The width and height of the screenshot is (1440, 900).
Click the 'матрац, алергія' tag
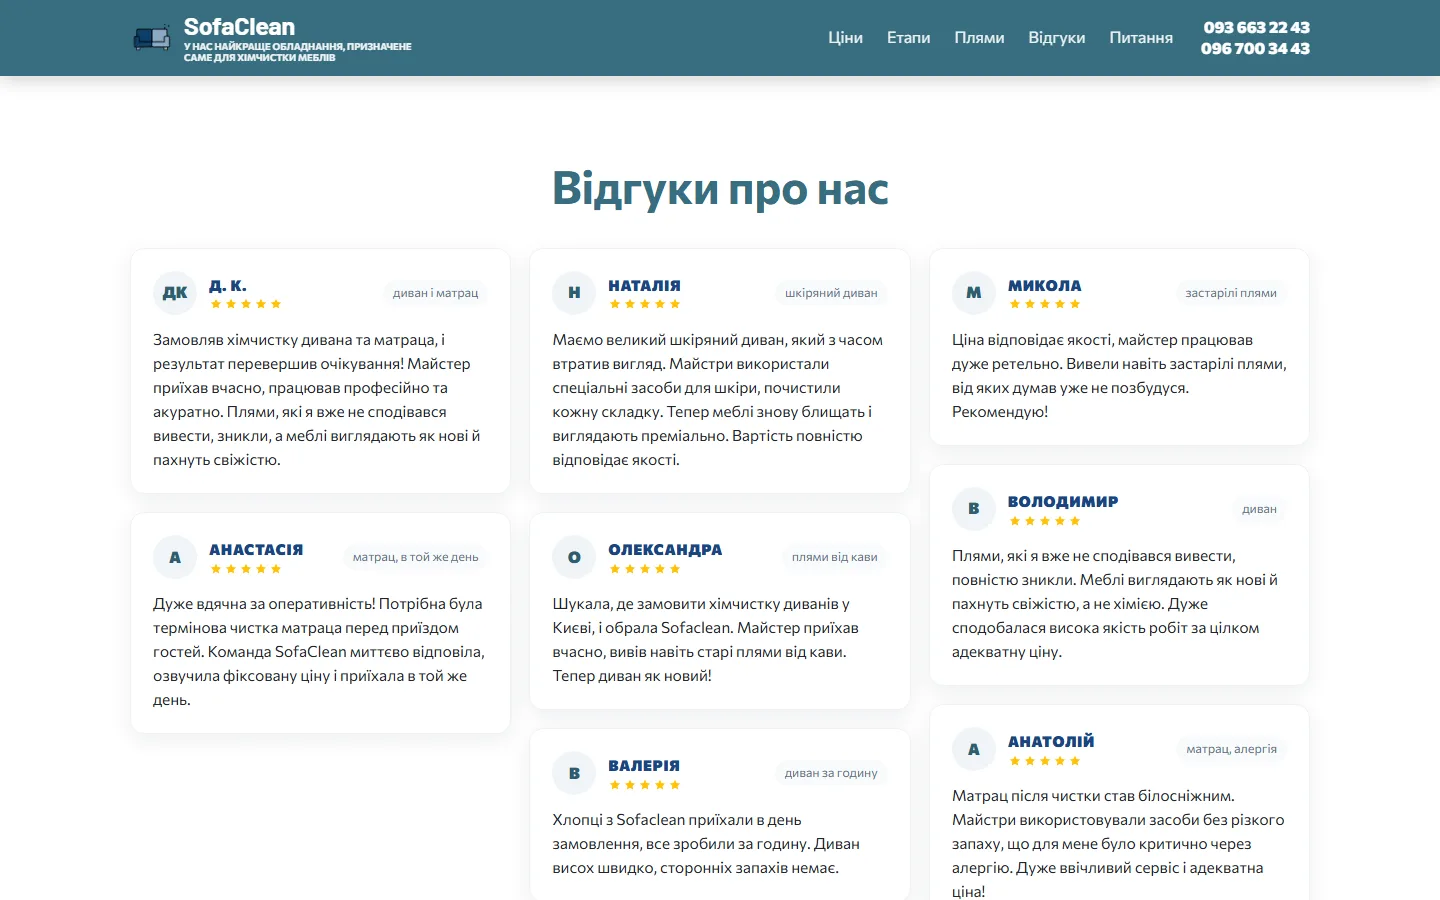pyautogui.click(x=1231, y=749)
